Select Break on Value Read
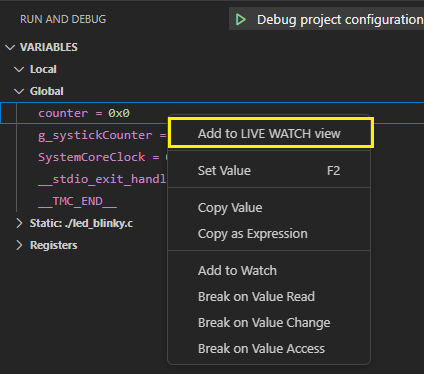 pyautogui.click(x=269, y=297)
